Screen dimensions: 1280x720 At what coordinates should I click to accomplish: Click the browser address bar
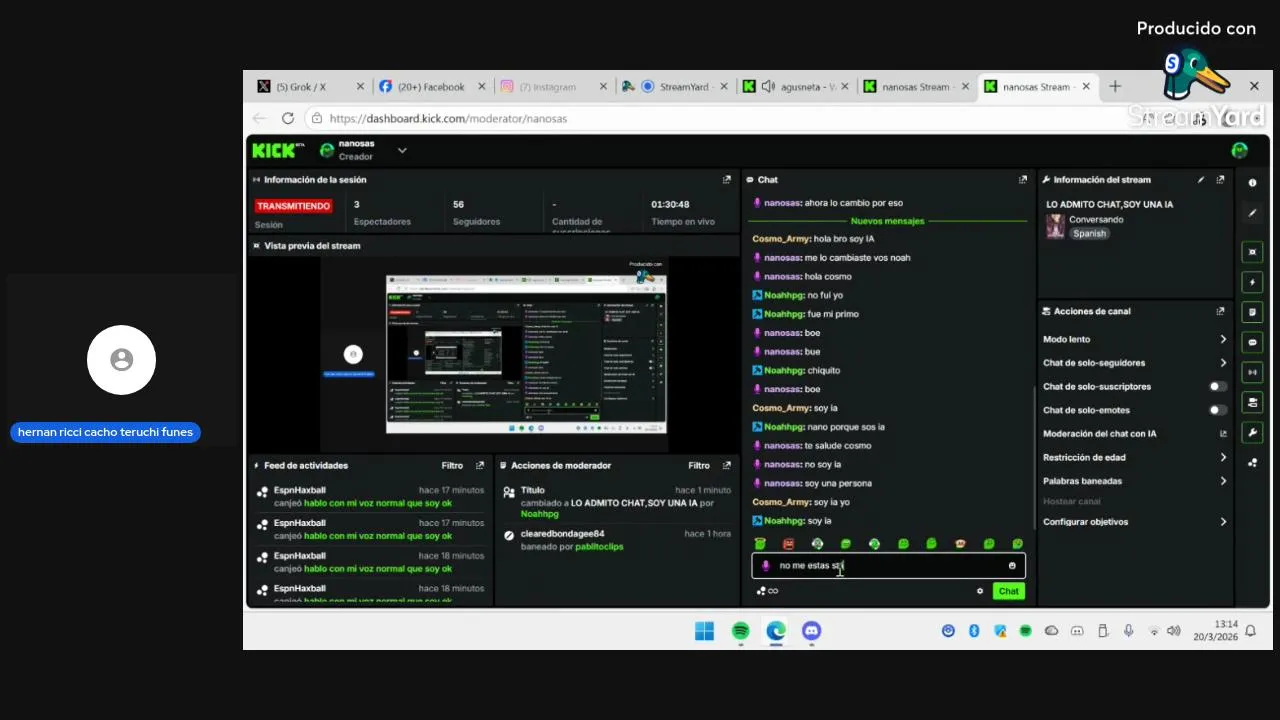[720, 118]
